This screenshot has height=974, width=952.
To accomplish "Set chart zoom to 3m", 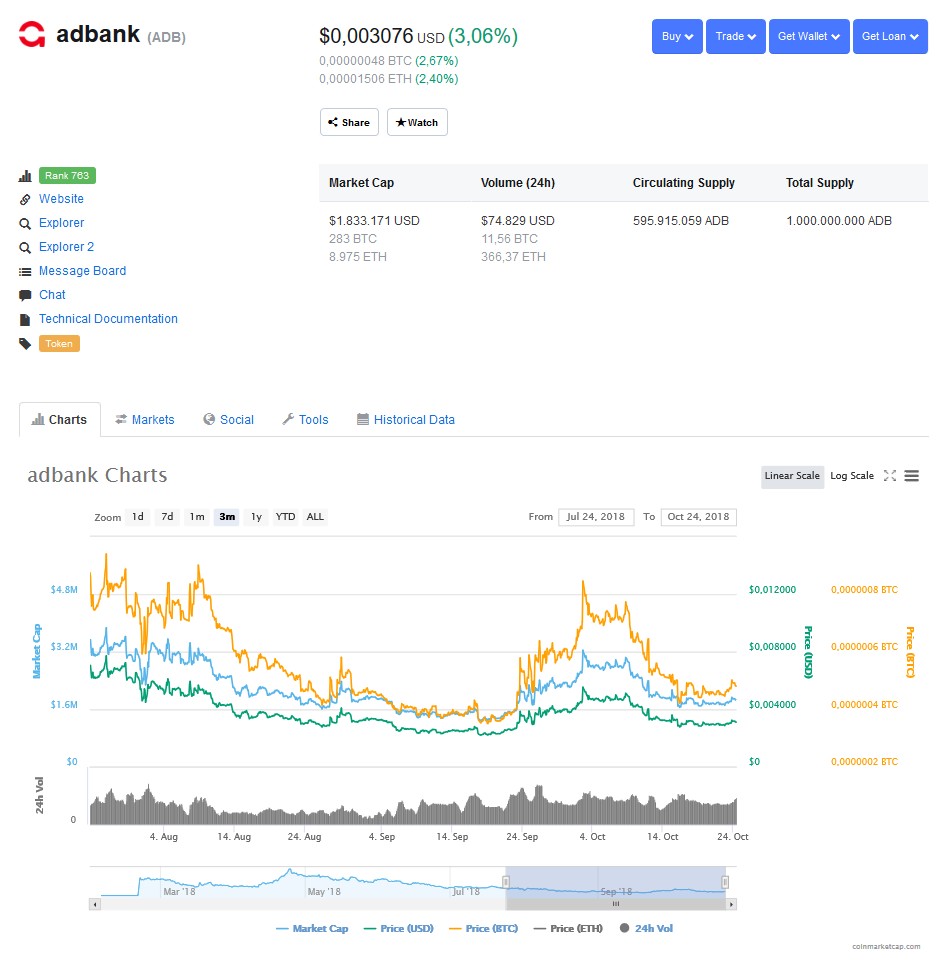I will (227, 517).
